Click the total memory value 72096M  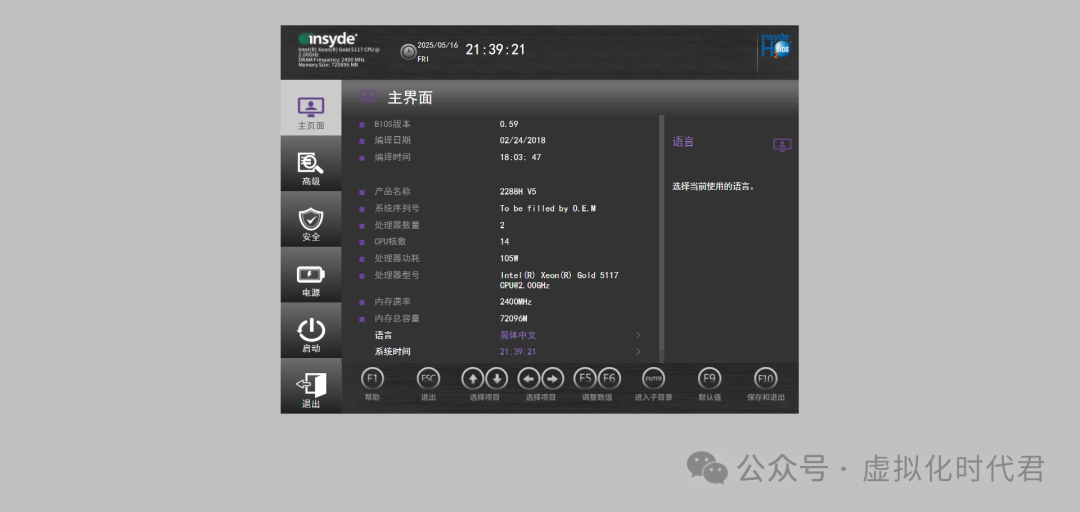click(x=514, y=318)
